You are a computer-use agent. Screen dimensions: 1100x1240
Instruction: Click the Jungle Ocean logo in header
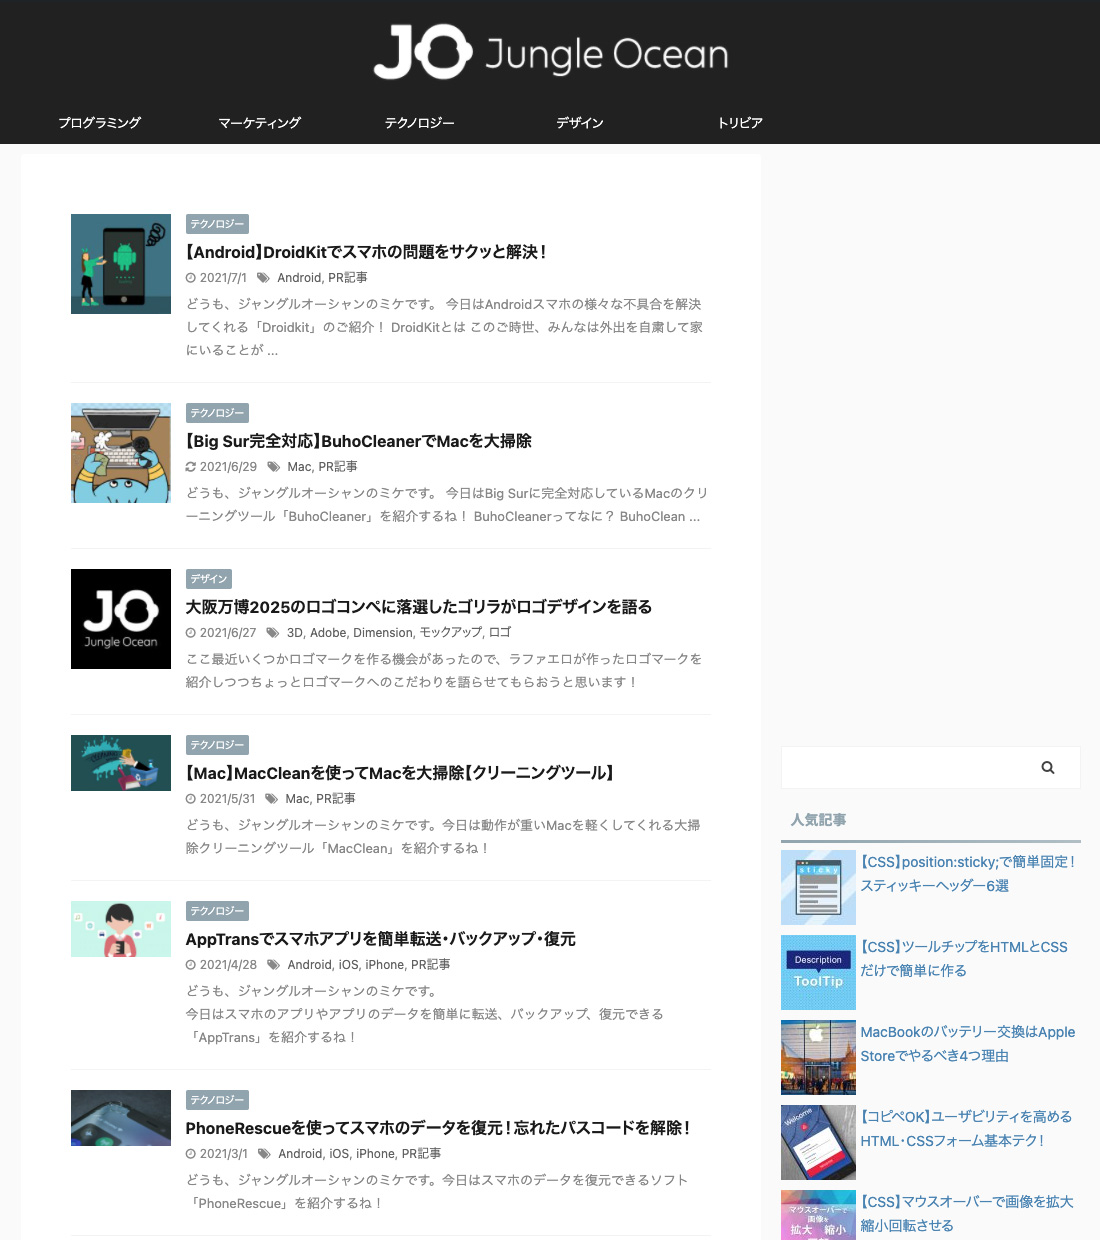coord(550,53)
